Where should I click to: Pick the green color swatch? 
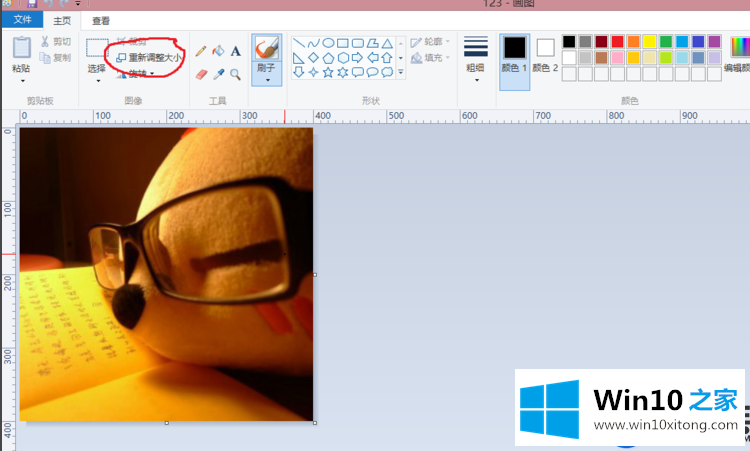(x=666, y=42)
